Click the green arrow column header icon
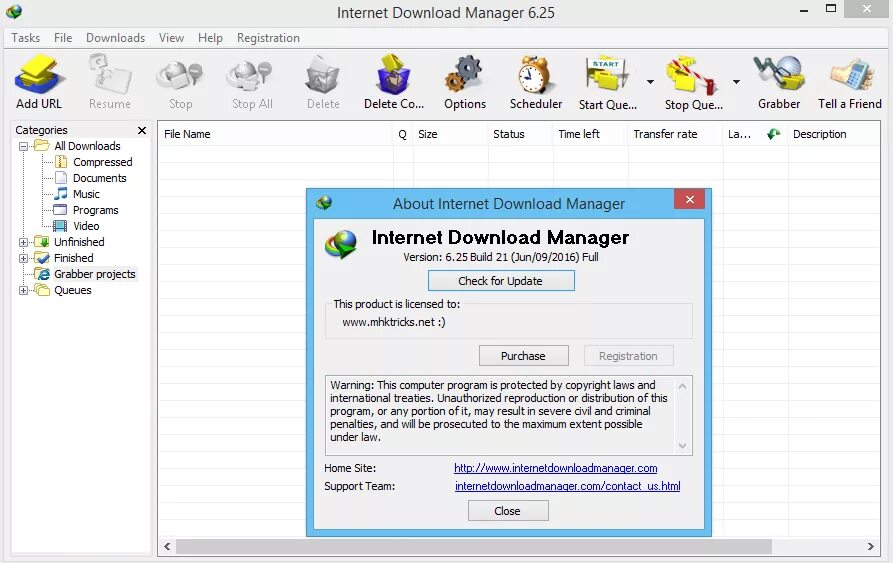 (773, 134)
